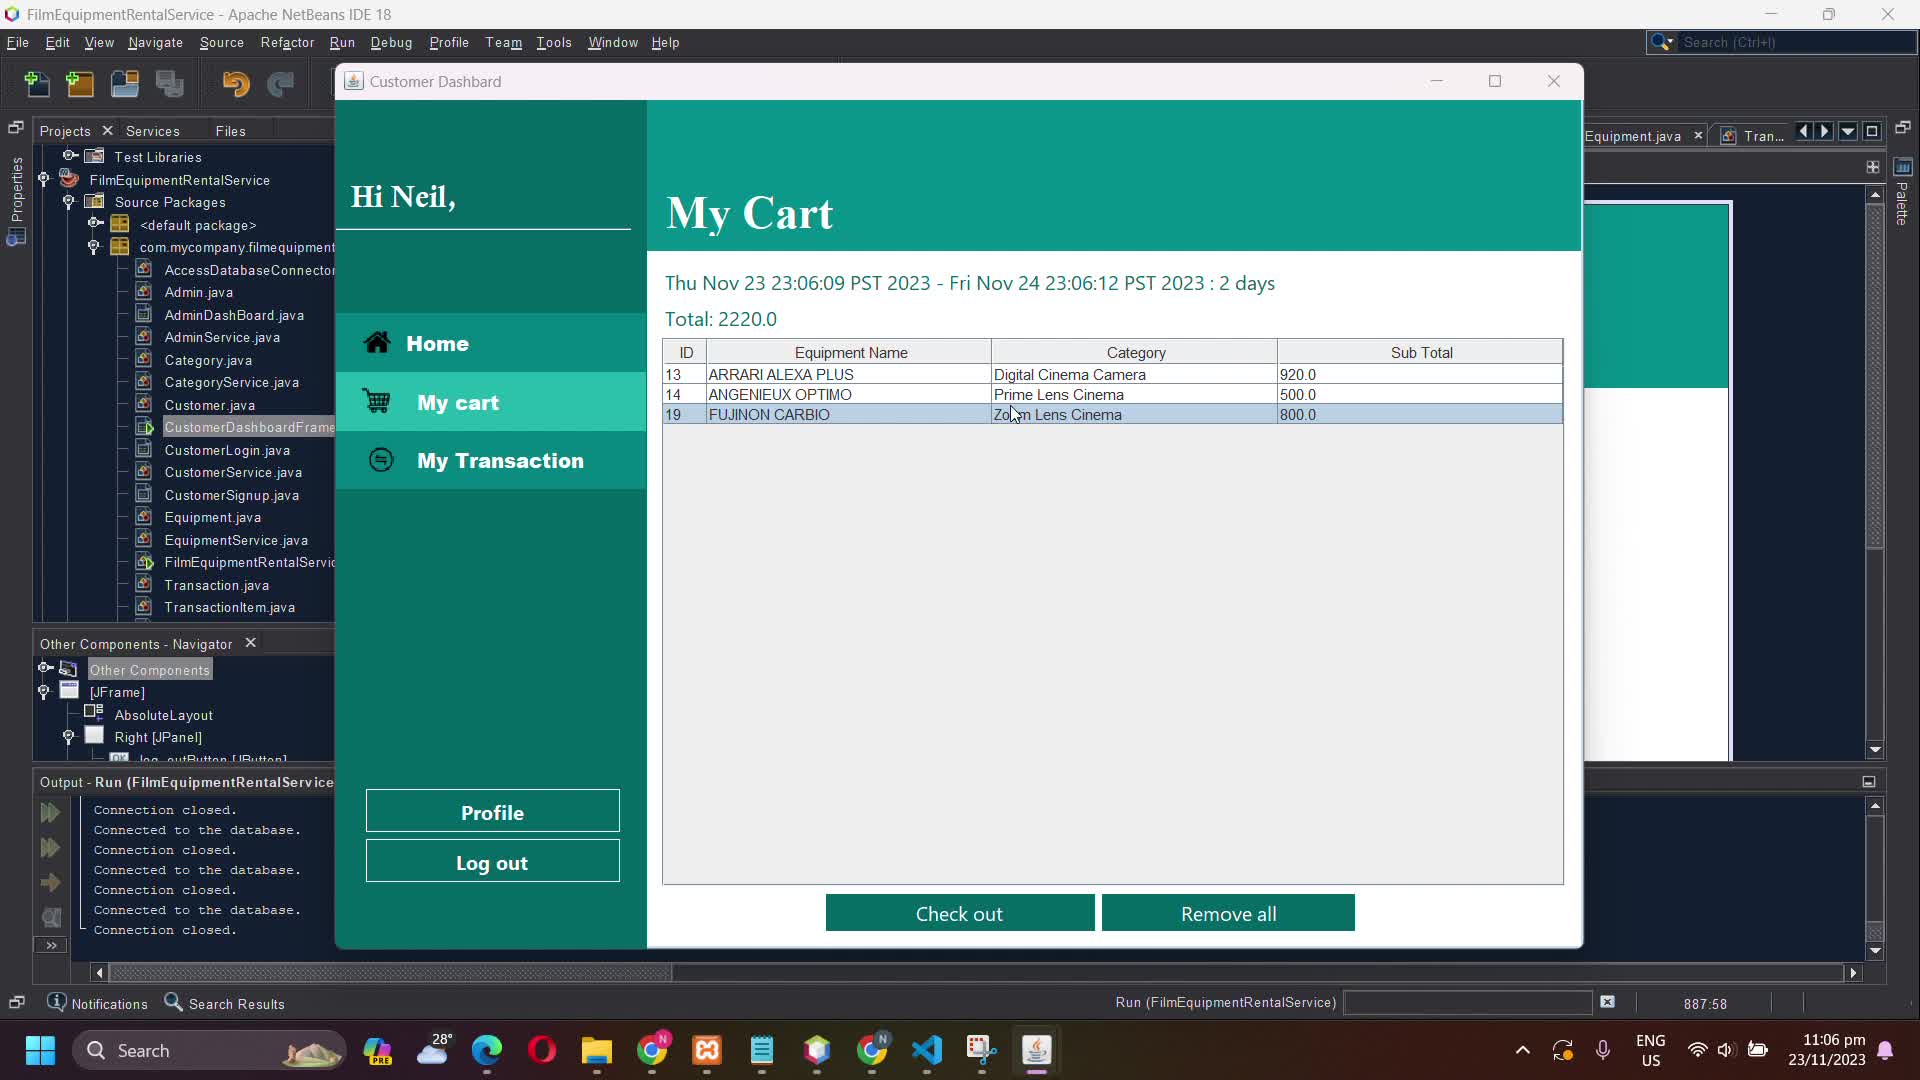Click the output panel horizontal scrollbar

point(390,972)
